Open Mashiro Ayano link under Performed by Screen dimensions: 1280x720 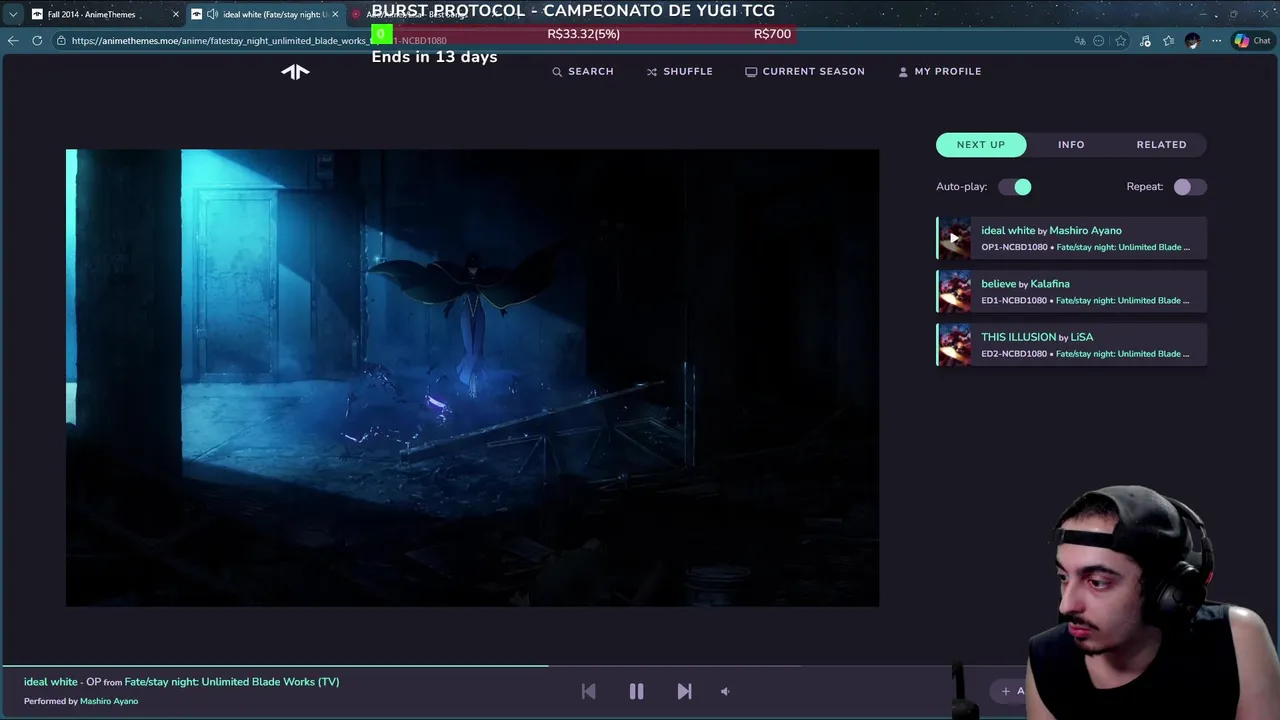coord(109,701)
